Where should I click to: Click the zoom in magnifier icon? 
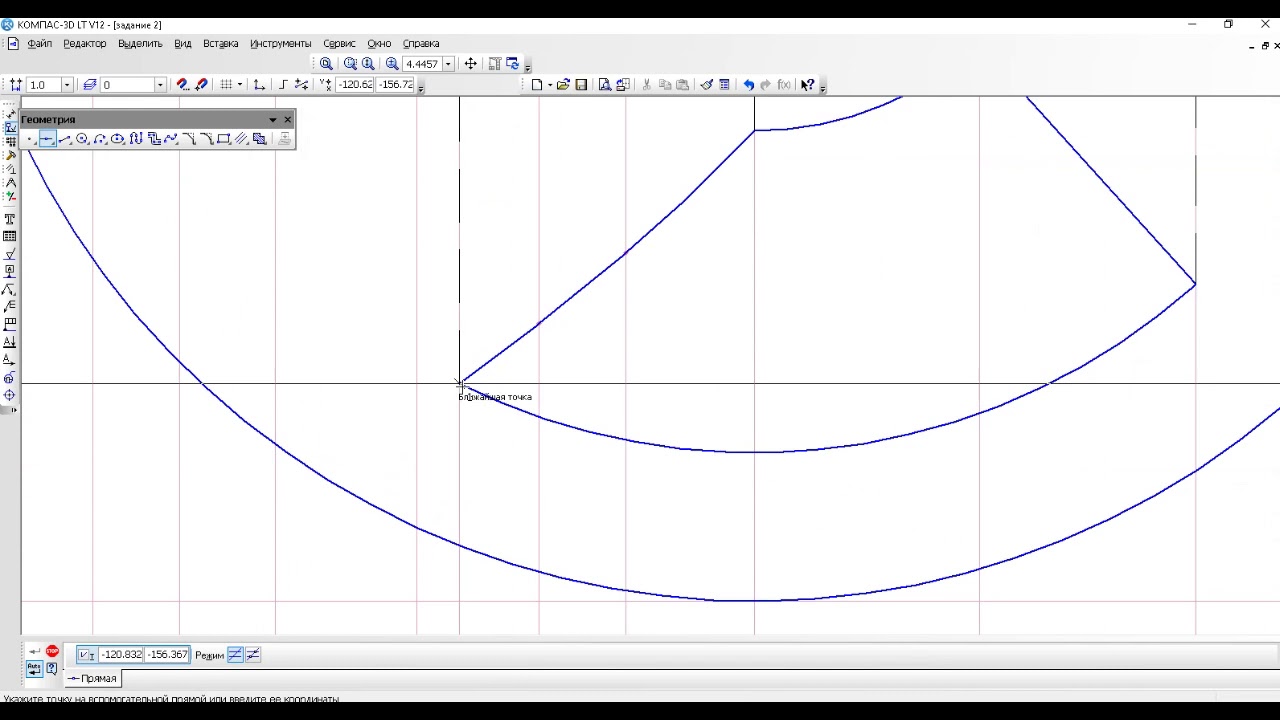(392, 64)
